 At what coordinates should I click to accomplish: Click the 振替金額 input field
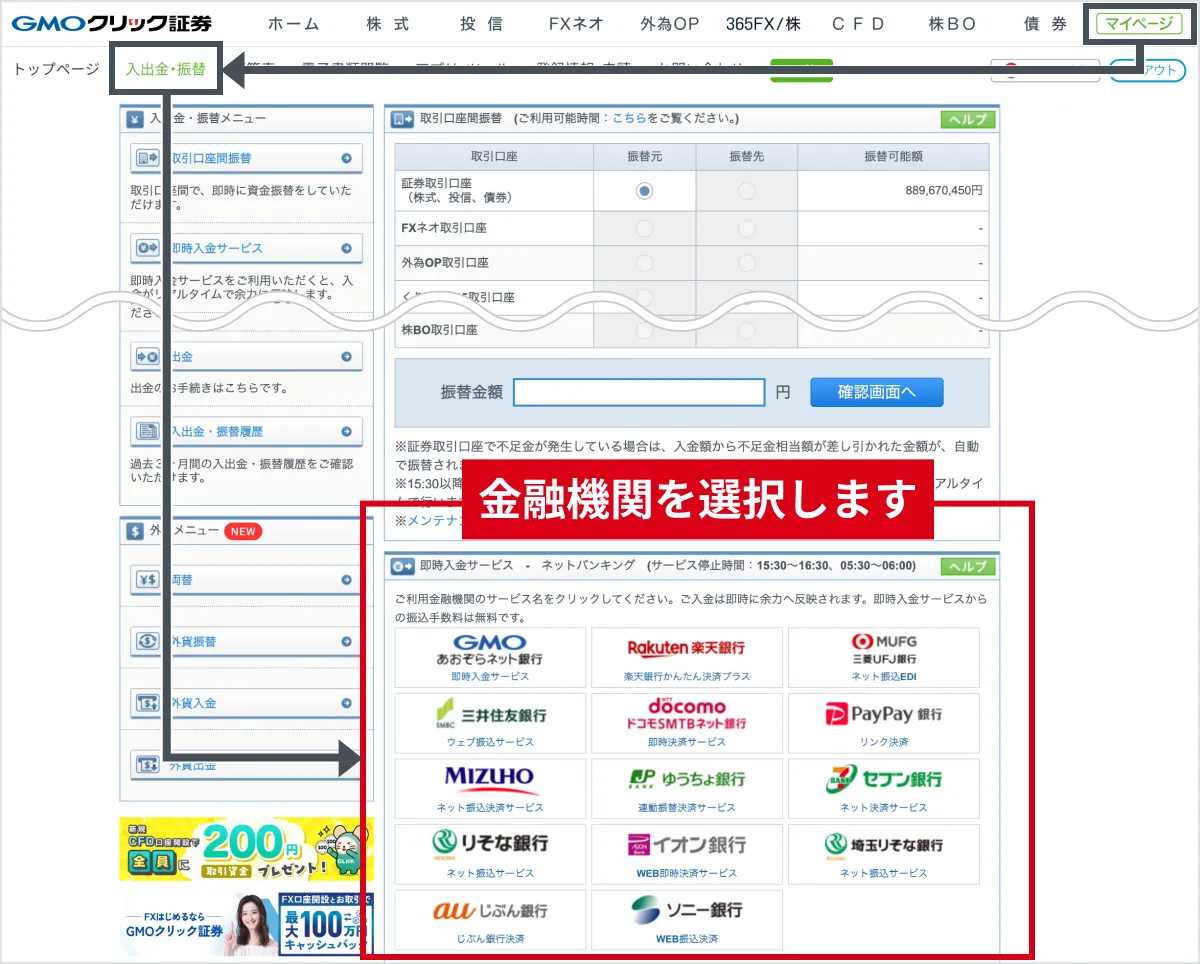pos(640,392)
